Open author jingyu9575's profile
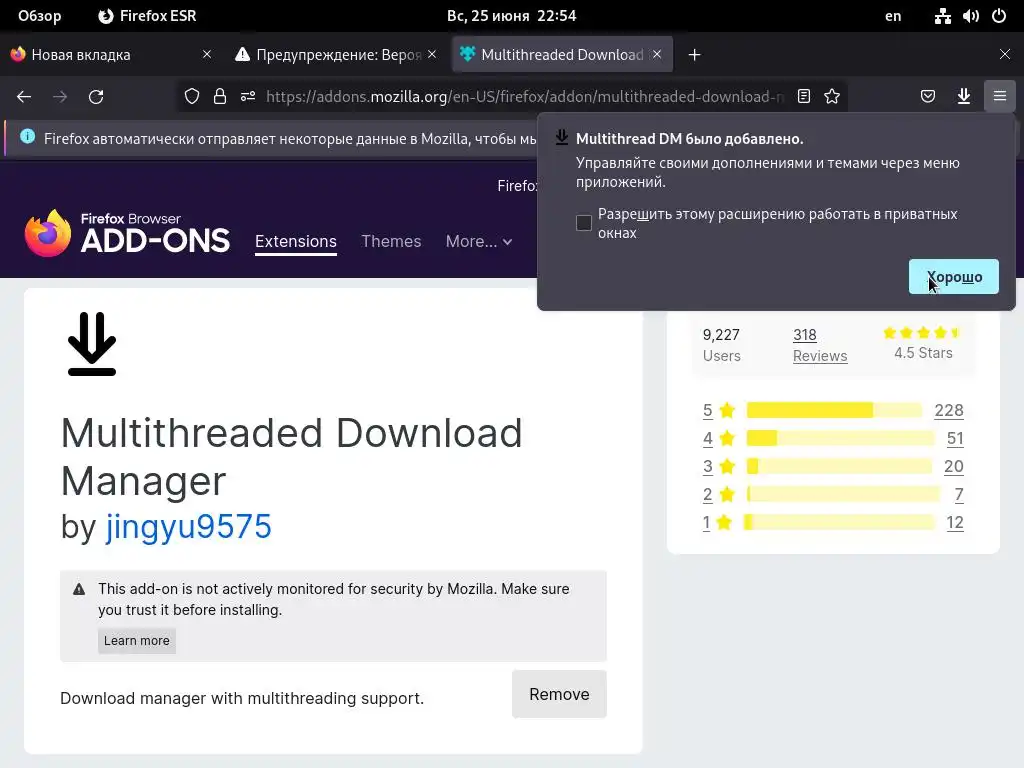This screenshot has width=1024, height=768. pos(188,526)
